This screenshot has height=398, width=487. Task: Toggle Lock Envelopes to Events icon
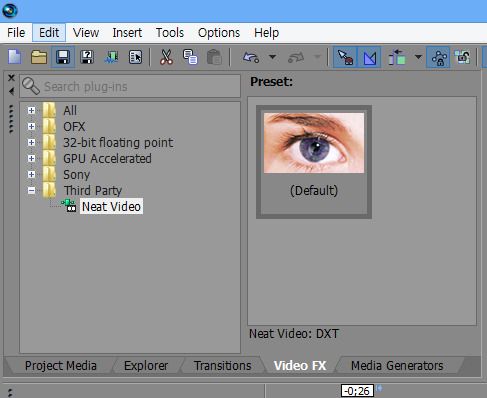(439, 57)
